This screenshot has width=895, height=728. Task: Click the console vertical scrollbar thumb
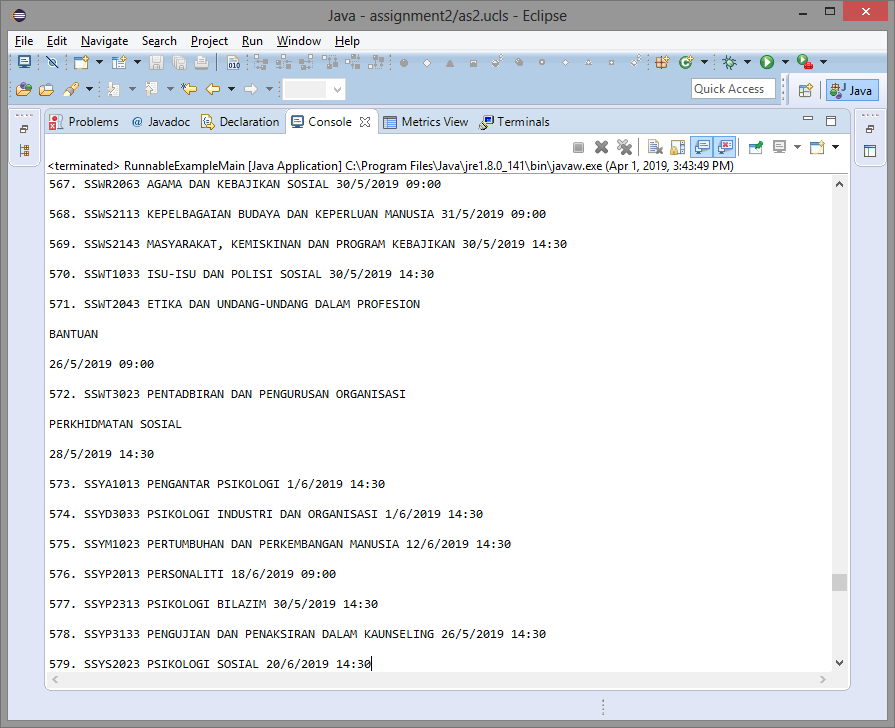pyautogui.click(x=839, y=582)
